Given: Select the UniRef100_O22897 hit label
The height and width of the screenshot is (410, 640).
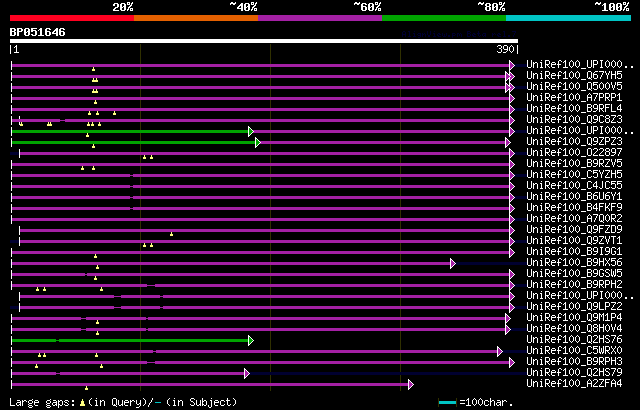Looking at the screenshot, I should [x=573, y=152].
